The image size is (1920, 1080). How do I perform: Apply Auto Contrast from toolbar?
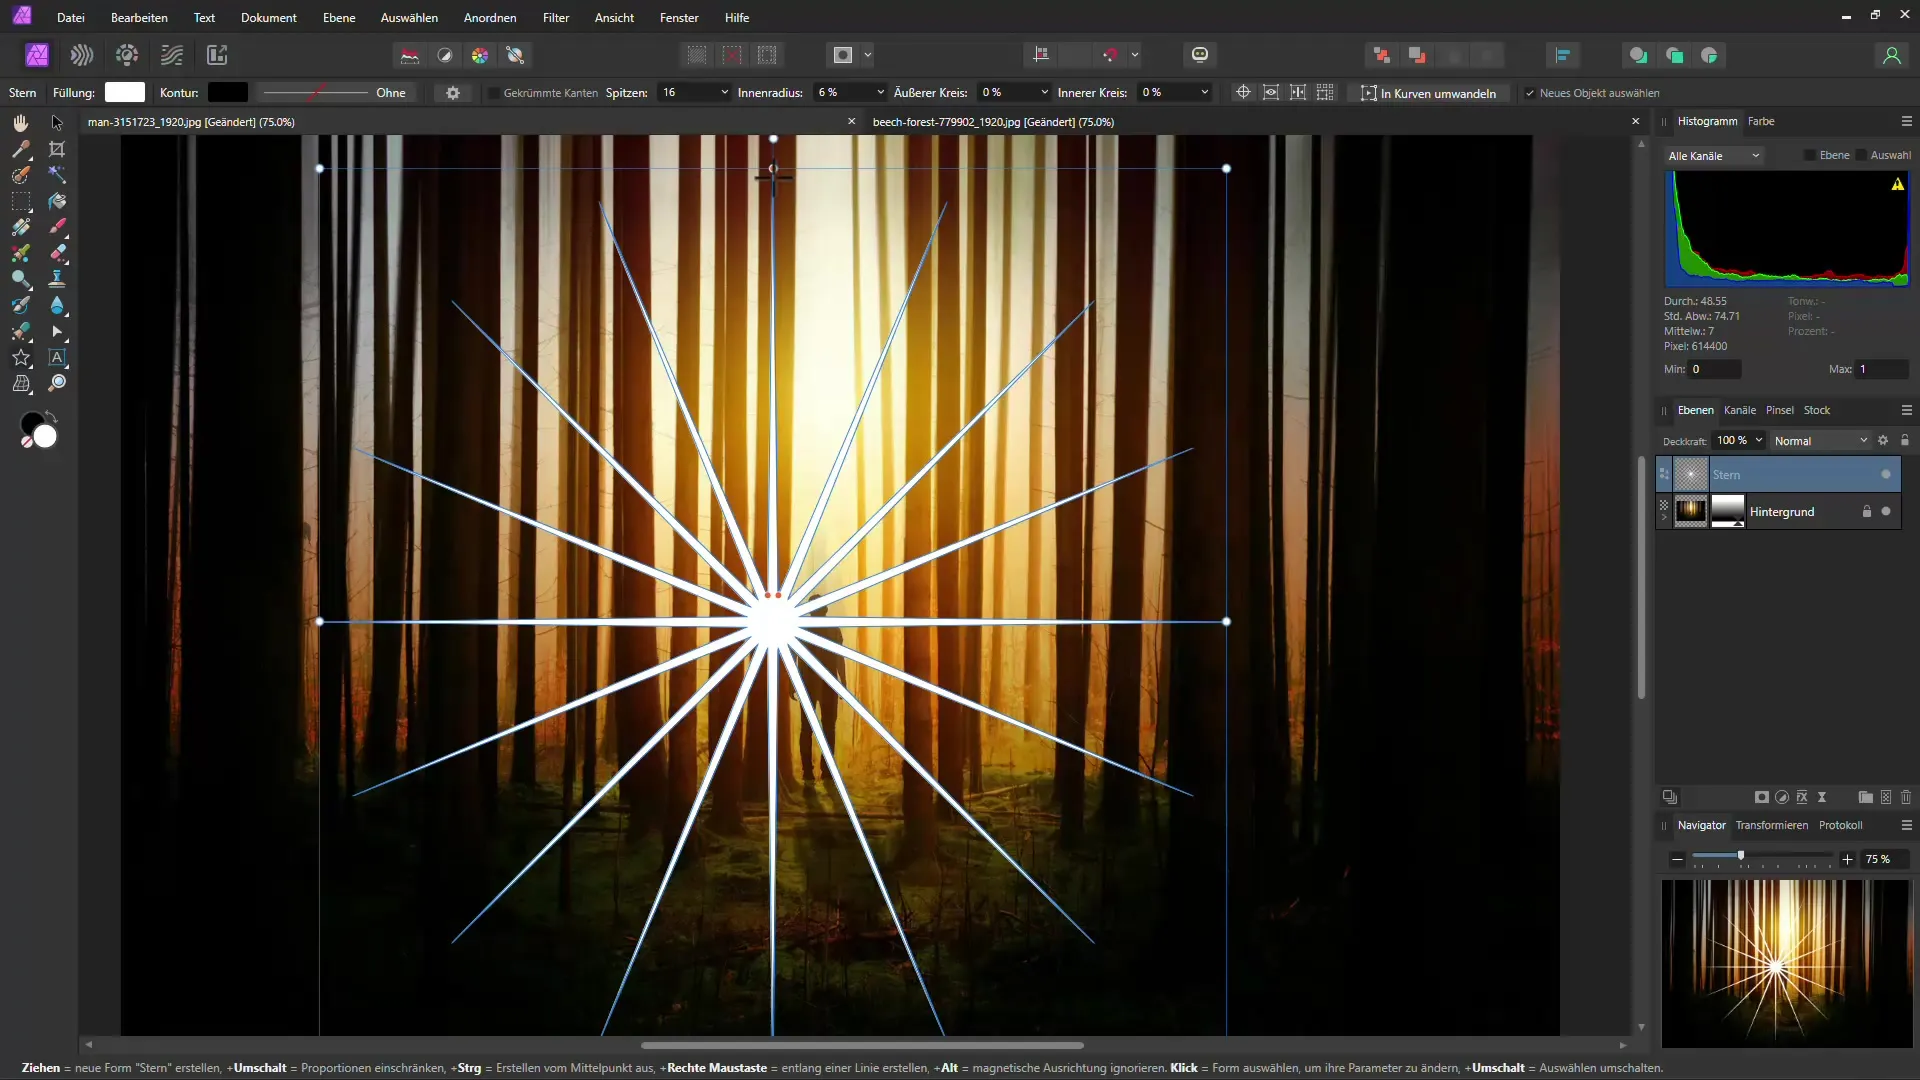pos(445,55)
